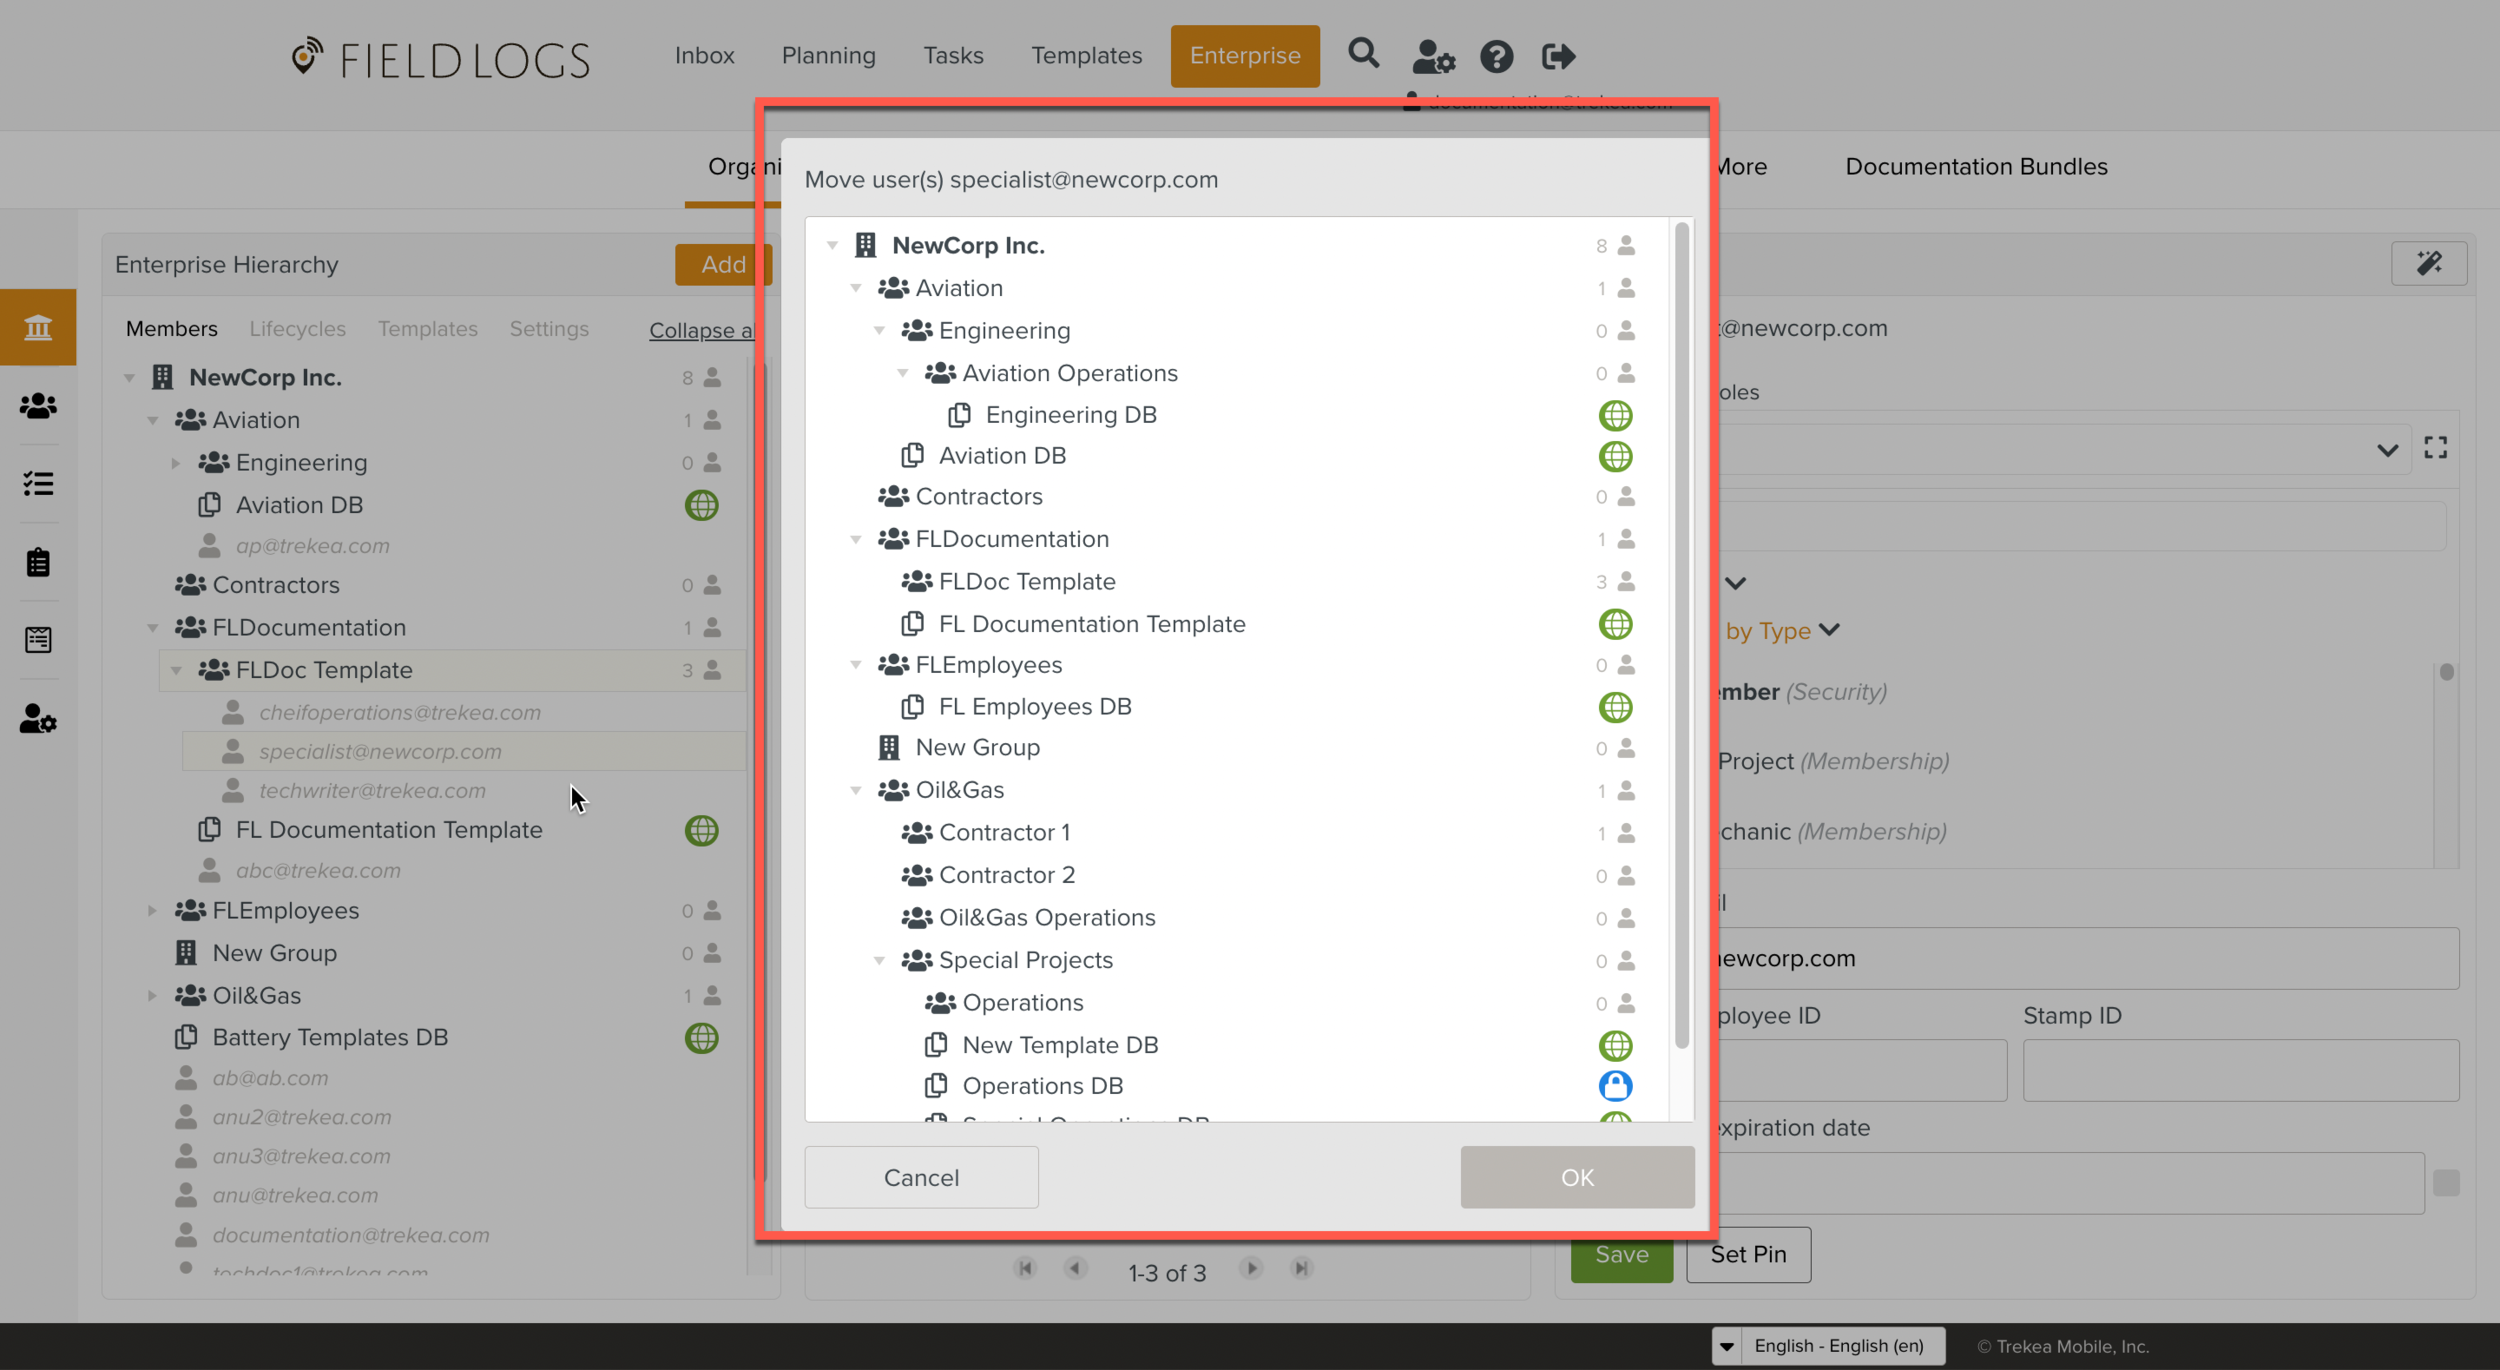
Task: Select Contractors group in move dialog
Action: coord(978,497)
